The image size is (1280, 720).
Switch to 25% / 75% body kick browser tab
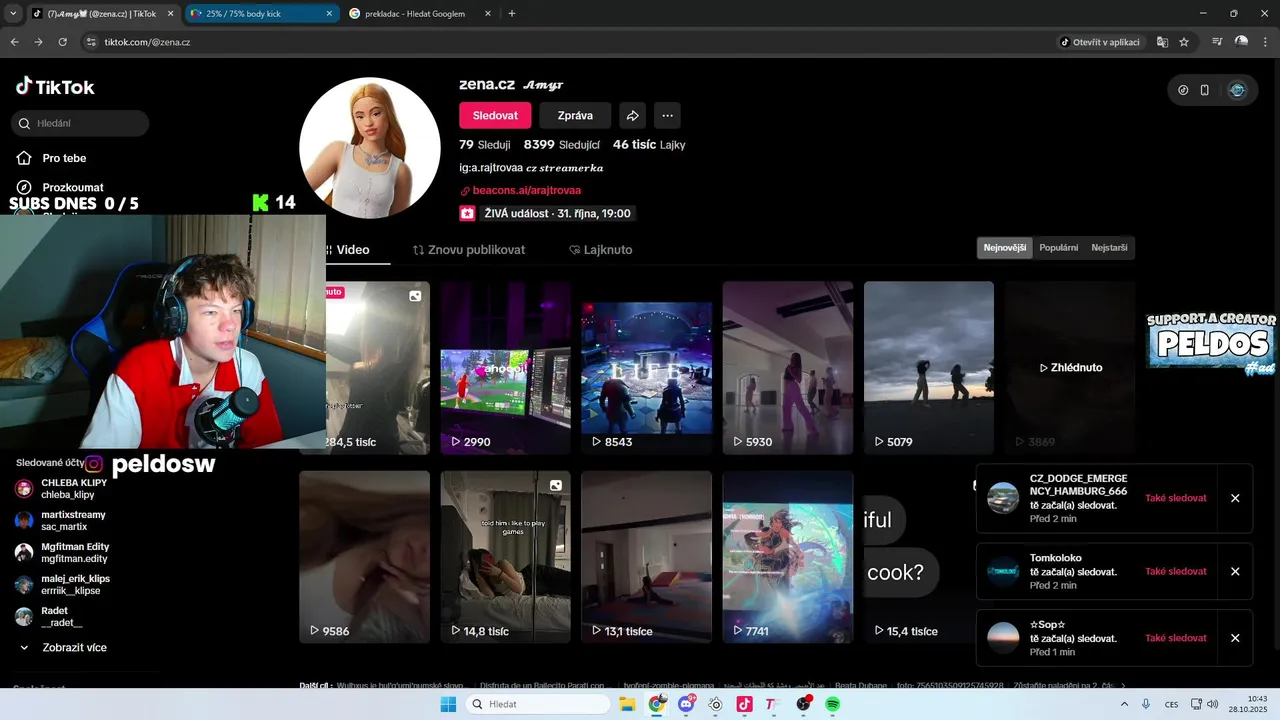tap(260, 14)
